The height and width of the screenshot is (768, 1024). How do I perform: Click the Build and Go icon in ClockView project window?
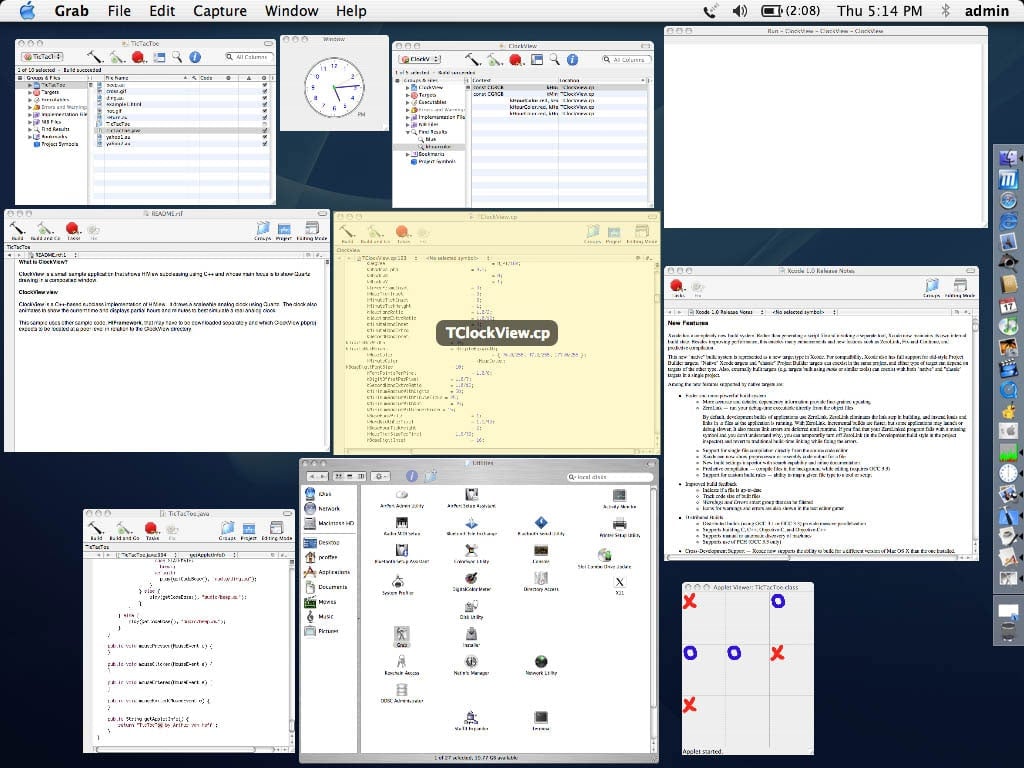[494, 59]
